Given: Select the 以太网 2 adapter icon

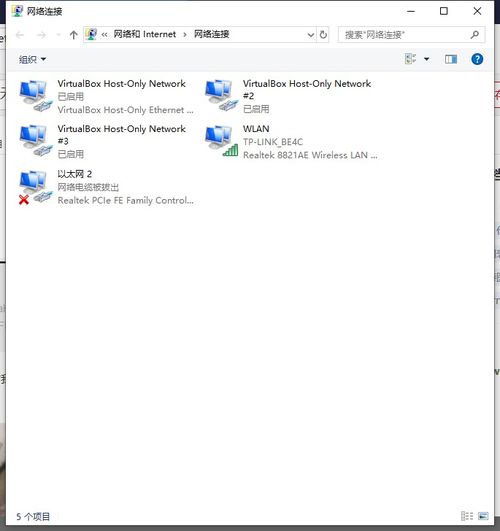Looking at the screenshot, I should [36, 187].
